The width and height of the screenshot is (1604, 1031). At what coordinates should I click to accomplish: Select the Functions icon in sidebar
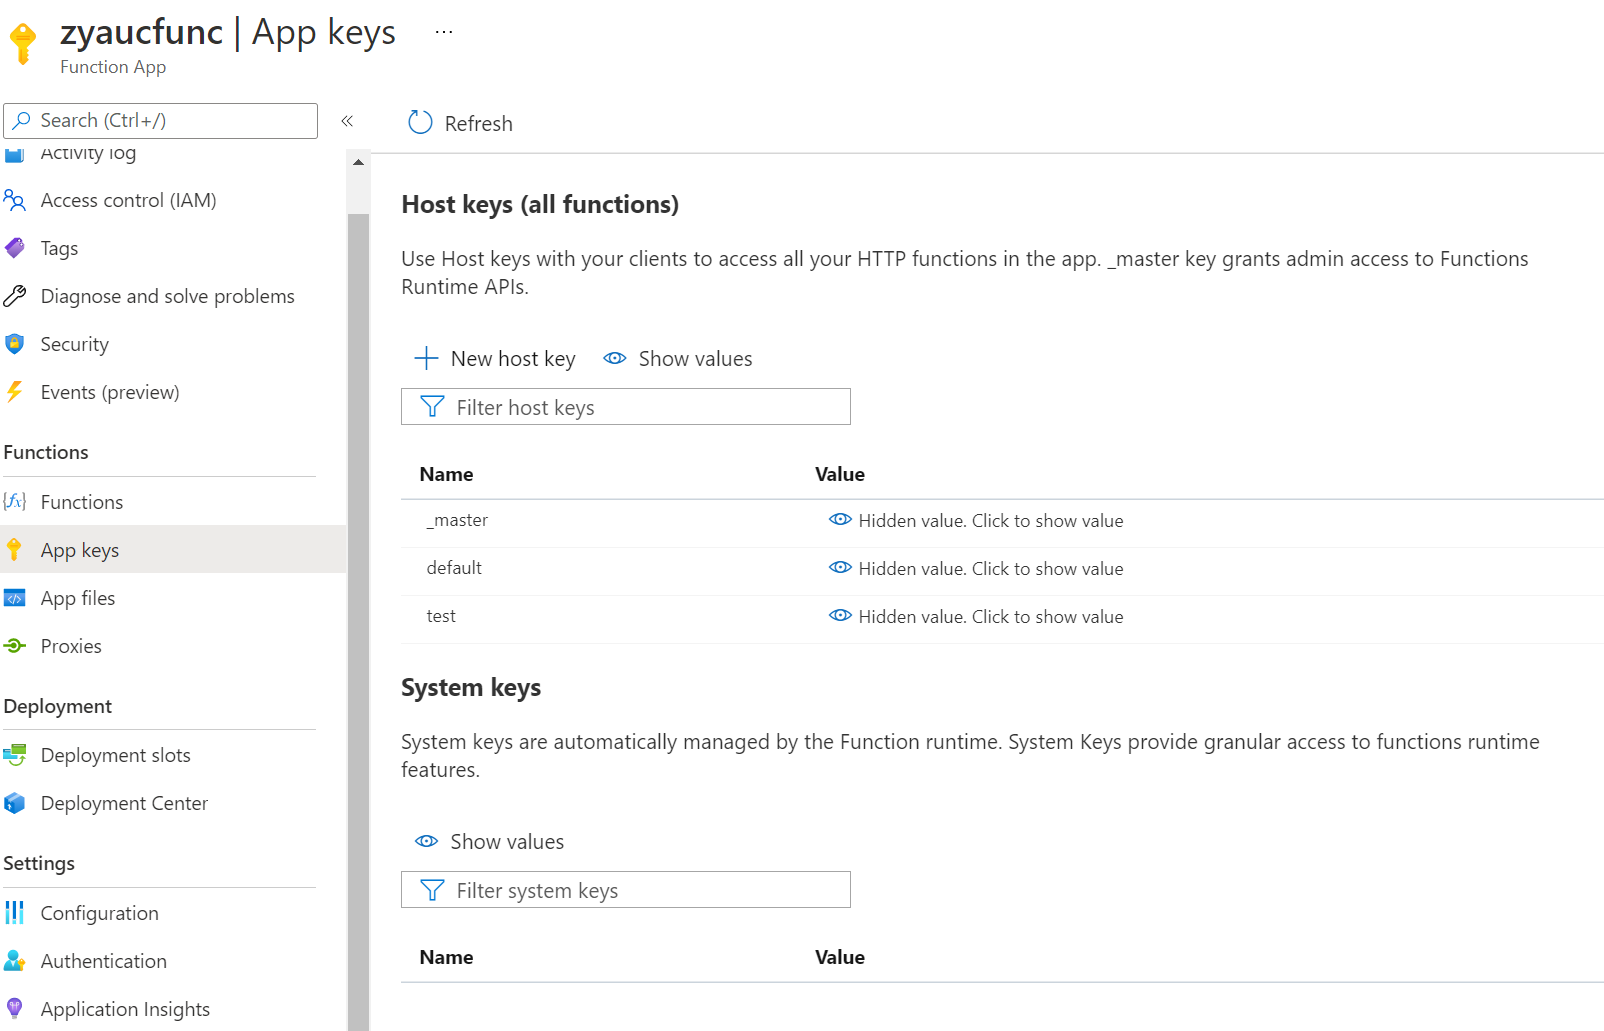point(15,501)
